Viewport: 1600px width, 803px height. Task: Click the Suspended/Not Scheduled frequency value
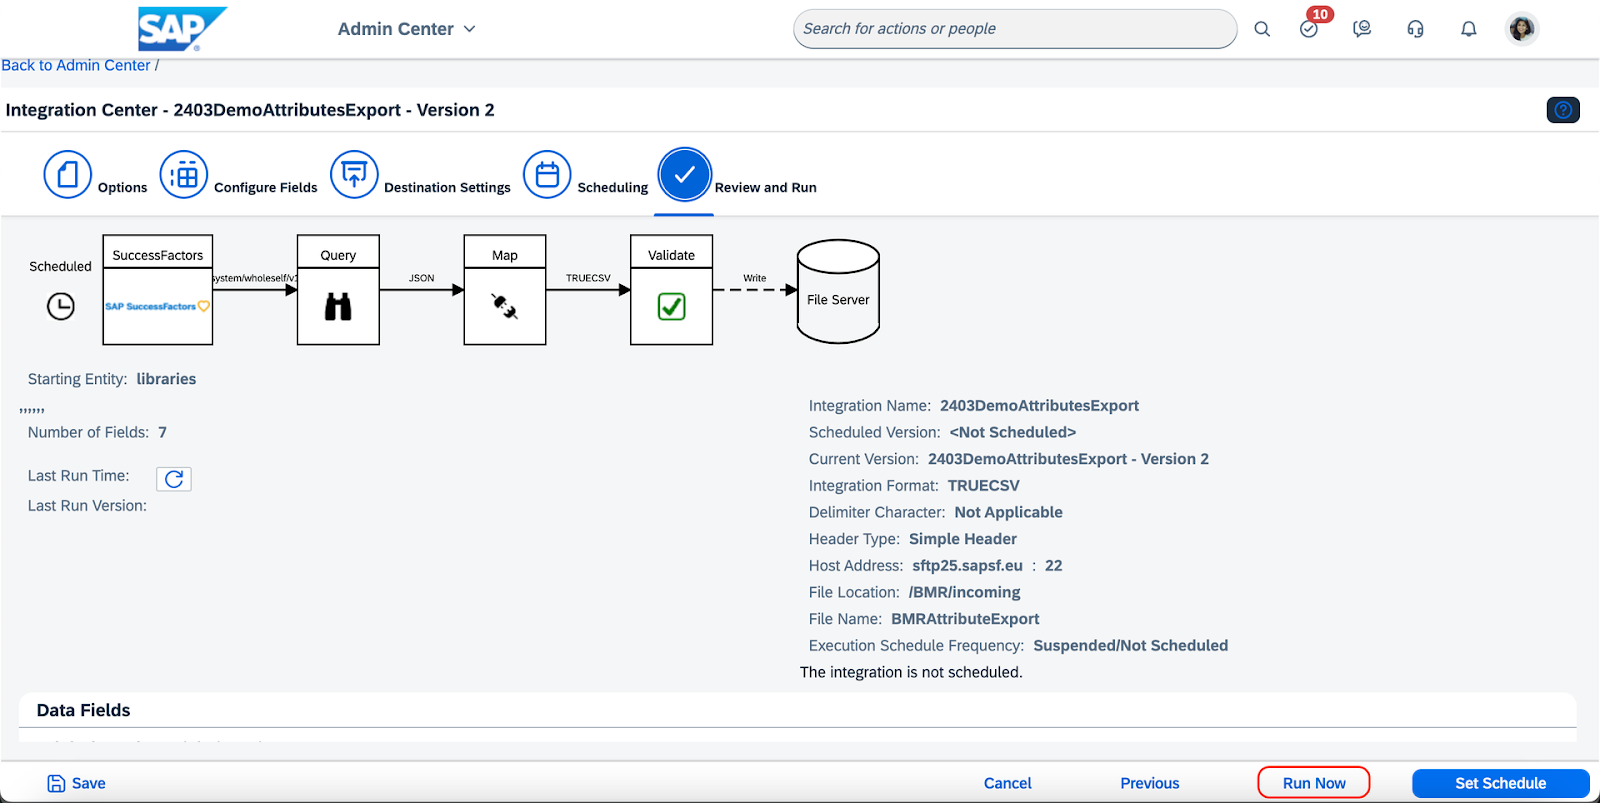click(x=1130, y=646)
